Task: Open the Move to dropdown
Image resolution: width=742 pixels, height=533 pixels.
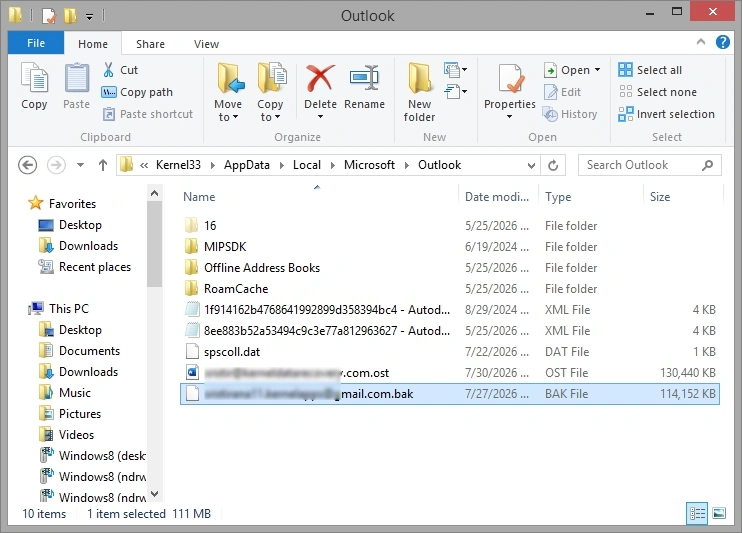Action: click(x=228, y=92)
